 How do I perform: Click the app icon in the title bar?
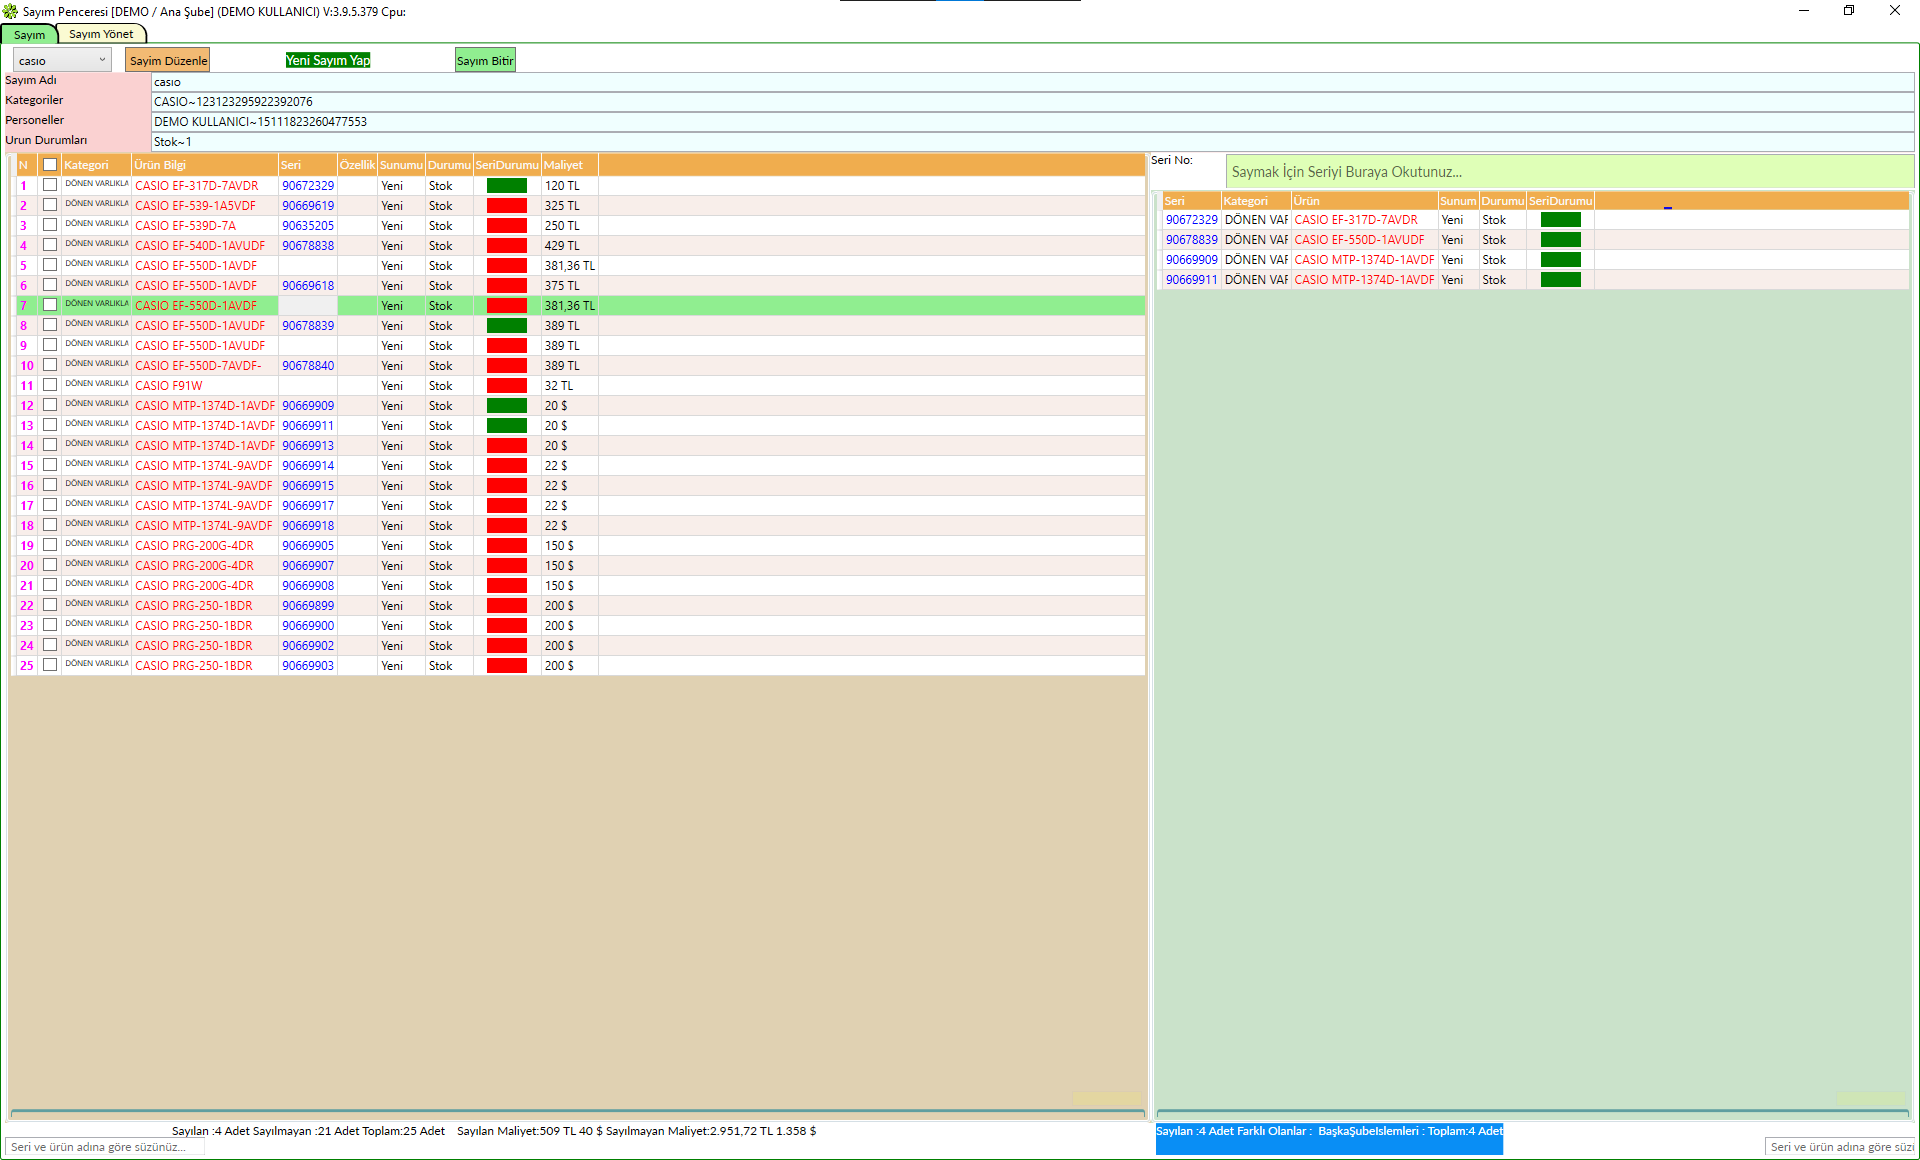pyautogui.click(x=10, y=11)
